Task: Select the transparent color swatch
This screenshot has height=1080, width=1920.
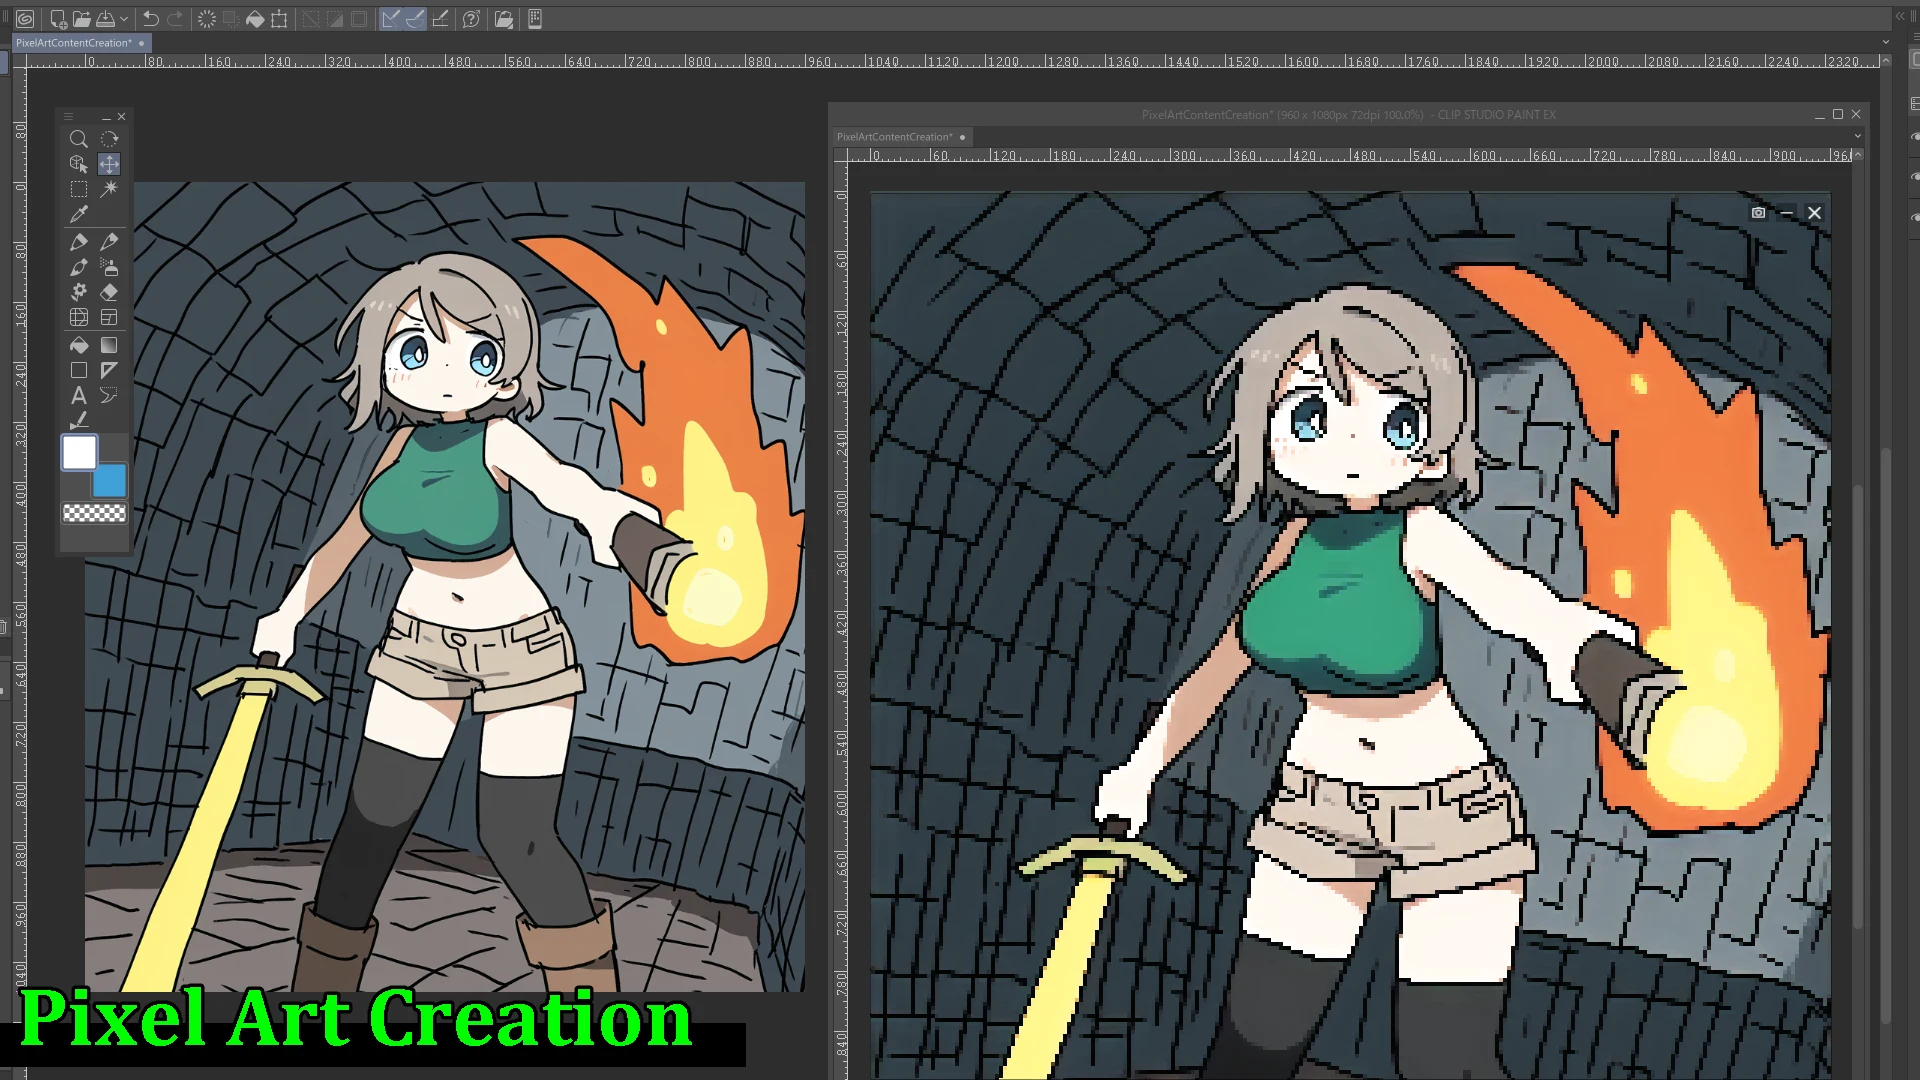Action: point(94,513)
